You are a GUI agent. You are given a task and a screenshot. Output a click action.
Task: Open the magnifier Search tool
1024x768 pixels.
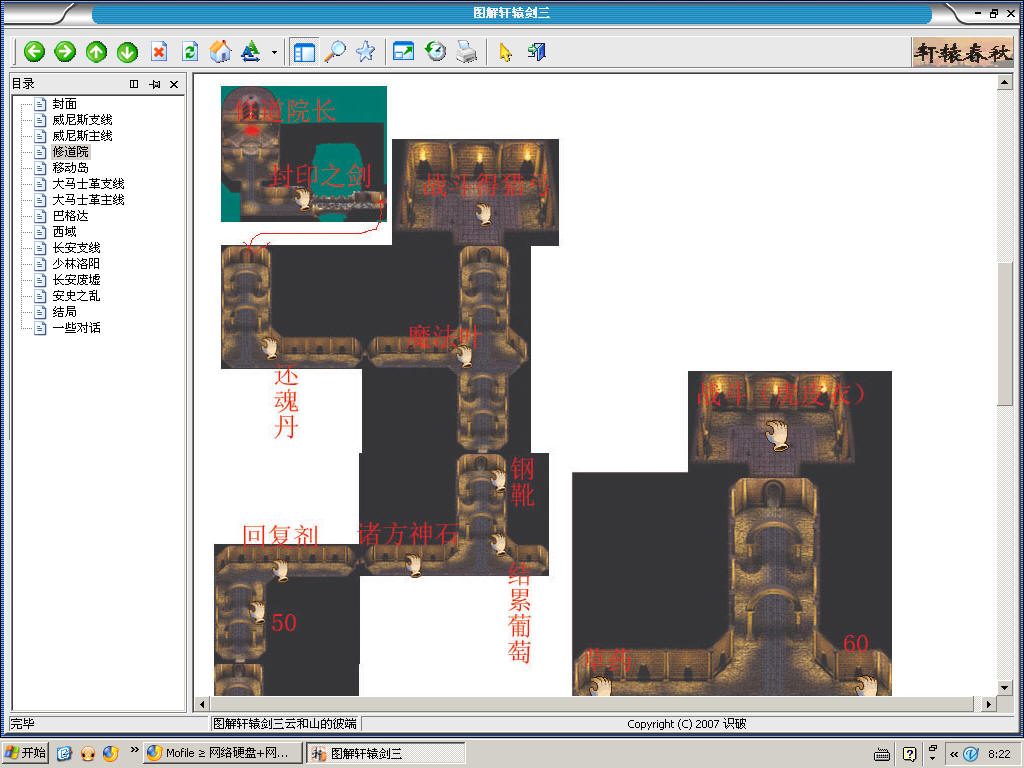click(x=335, y=52)
